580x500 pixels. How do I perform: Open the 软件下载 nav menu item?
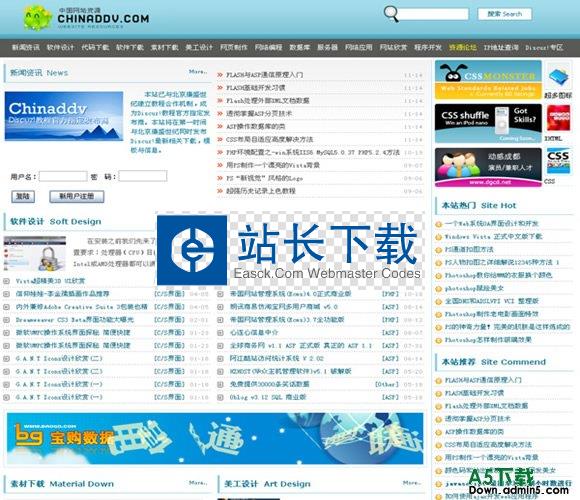coord(130,47)
